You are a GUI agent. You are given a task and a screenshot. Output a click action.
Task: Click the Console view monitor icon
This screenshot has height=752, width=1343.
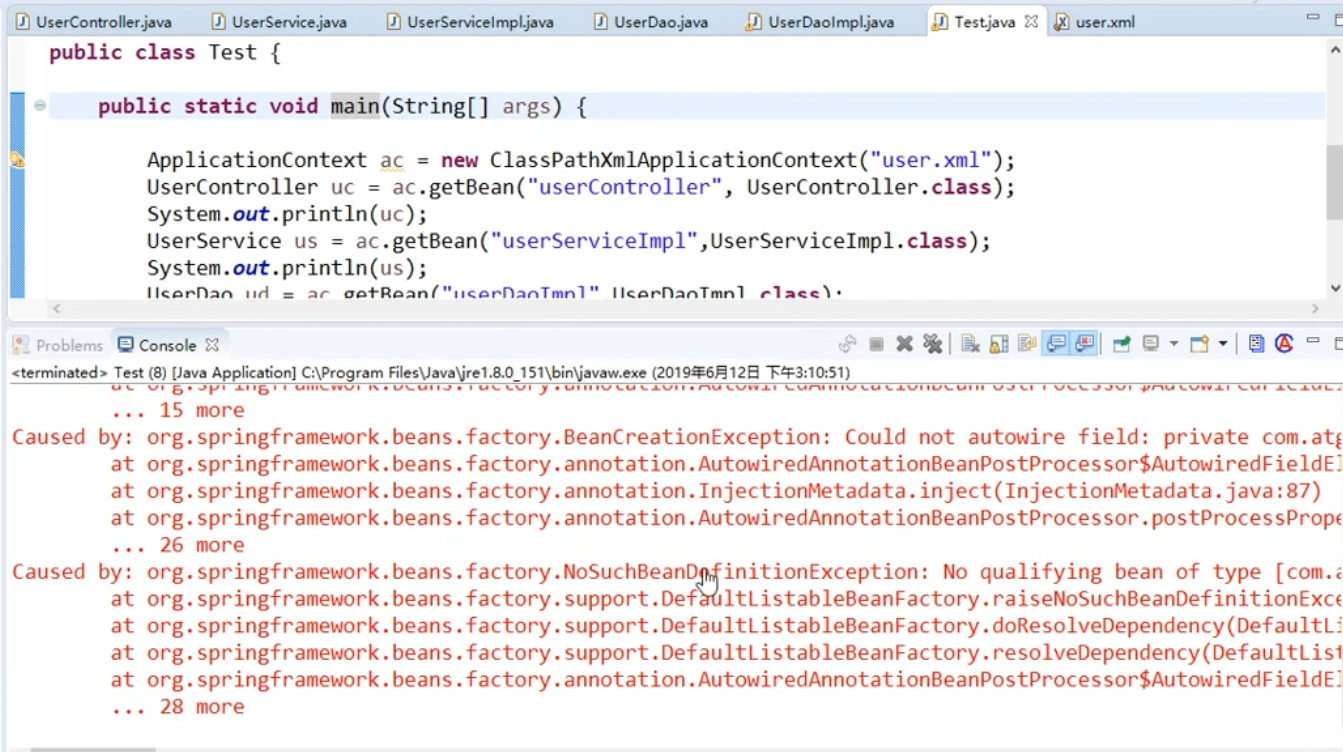(x=125, y=345)
